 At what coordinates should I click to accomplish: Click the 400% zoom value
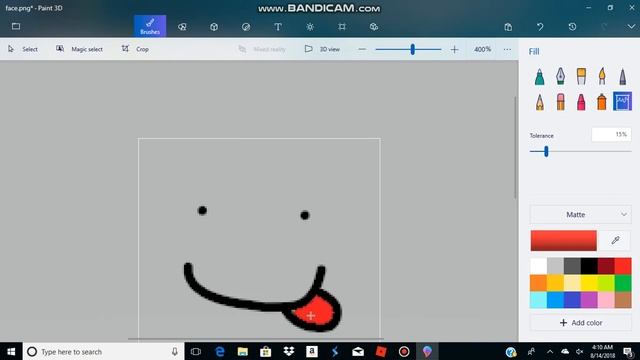click(482, 49)
